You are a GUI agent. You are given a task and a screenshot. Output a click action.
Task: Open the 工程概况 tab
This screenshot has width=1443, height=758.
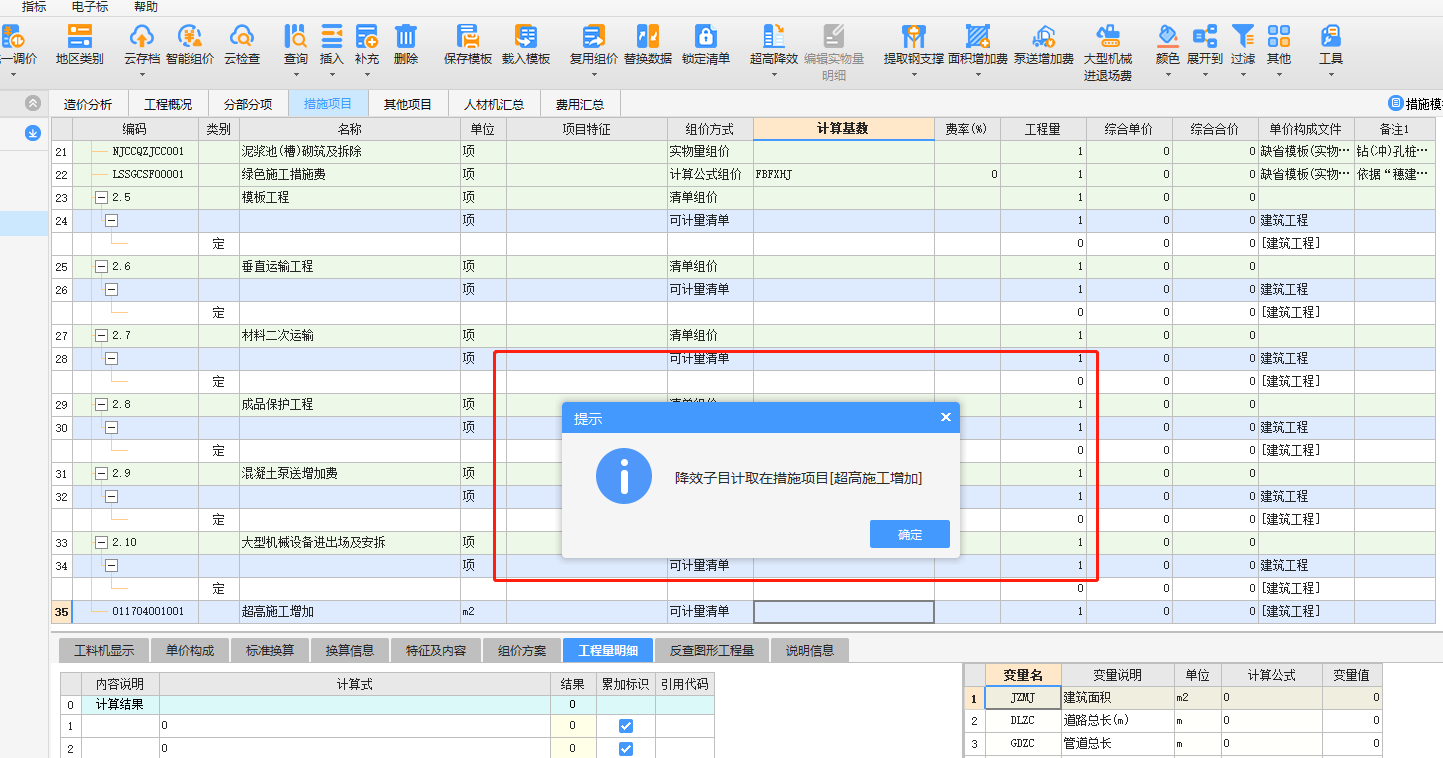[x=168, y=104]
